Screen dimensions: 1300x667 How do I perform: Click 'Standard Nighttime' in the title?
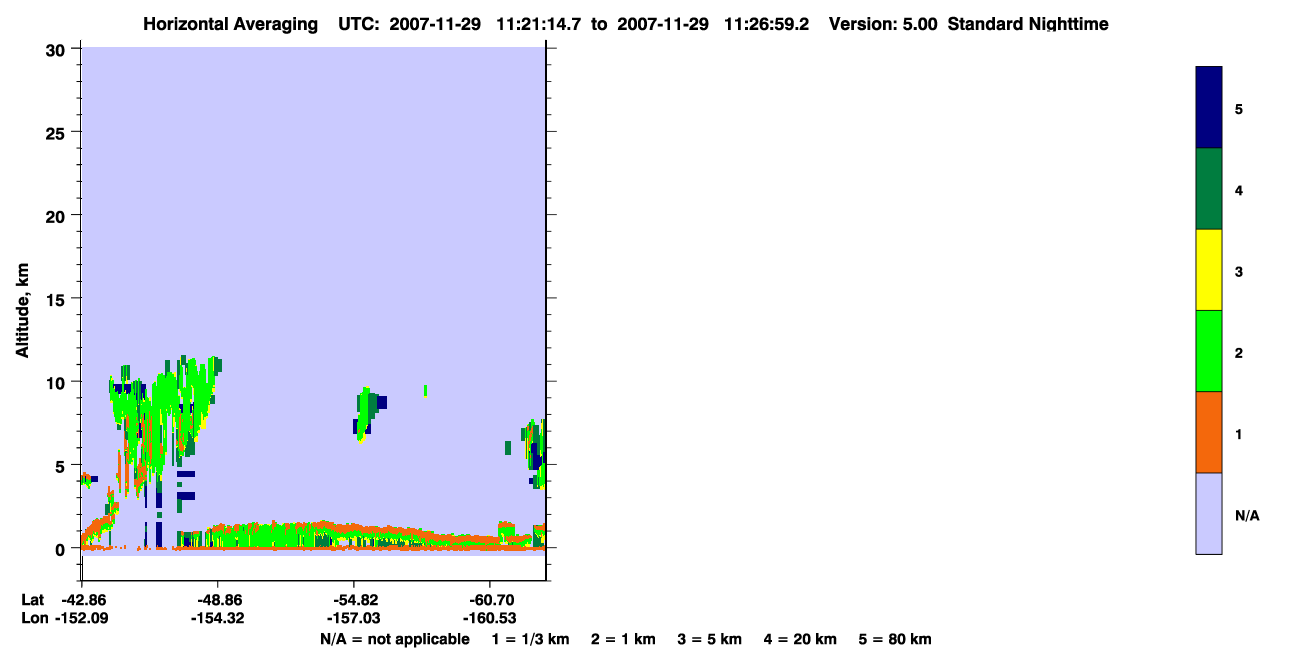coord(1028,24)
